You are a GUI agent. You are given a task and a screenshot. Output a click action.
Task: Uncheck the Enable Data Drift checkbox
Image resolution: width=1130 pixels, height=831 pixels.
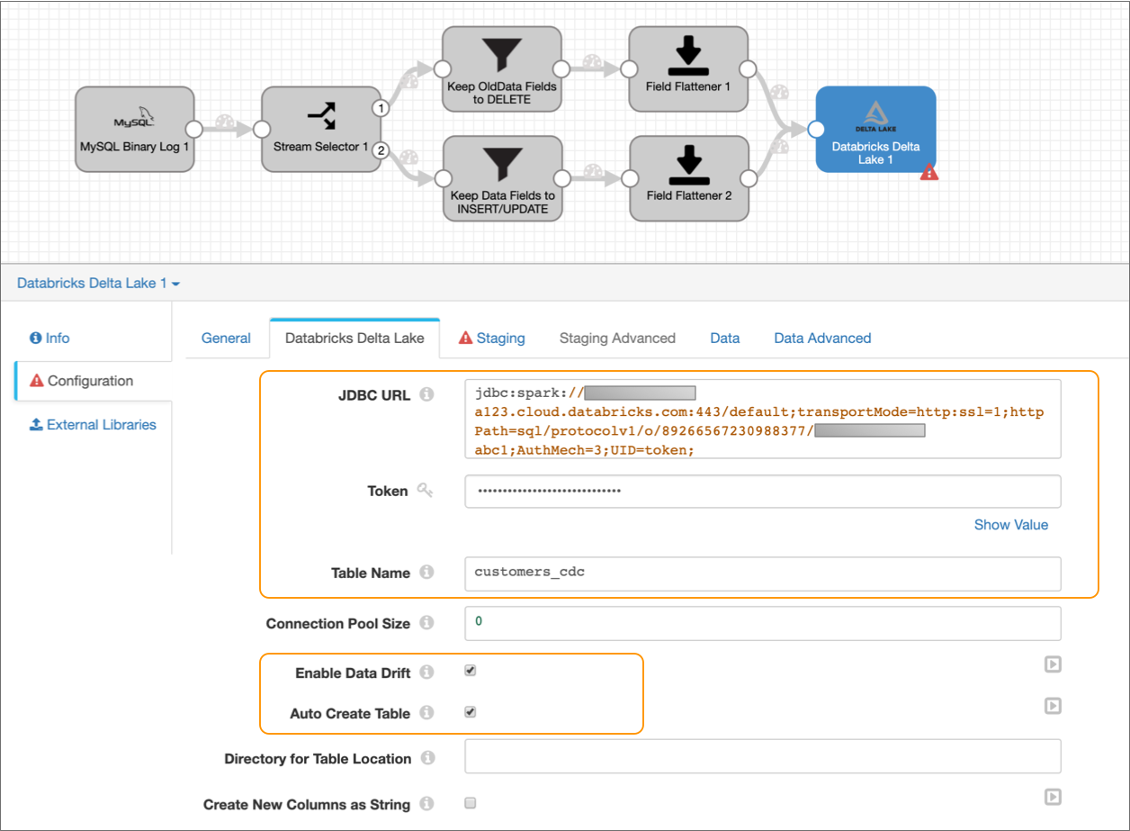[x=470, y=671]
